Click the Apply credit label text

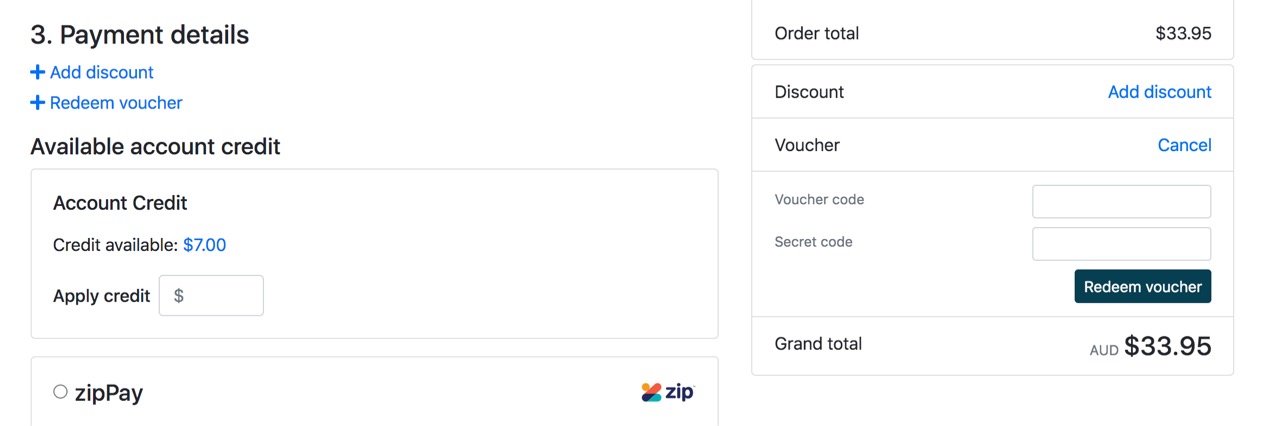point(101,296)
